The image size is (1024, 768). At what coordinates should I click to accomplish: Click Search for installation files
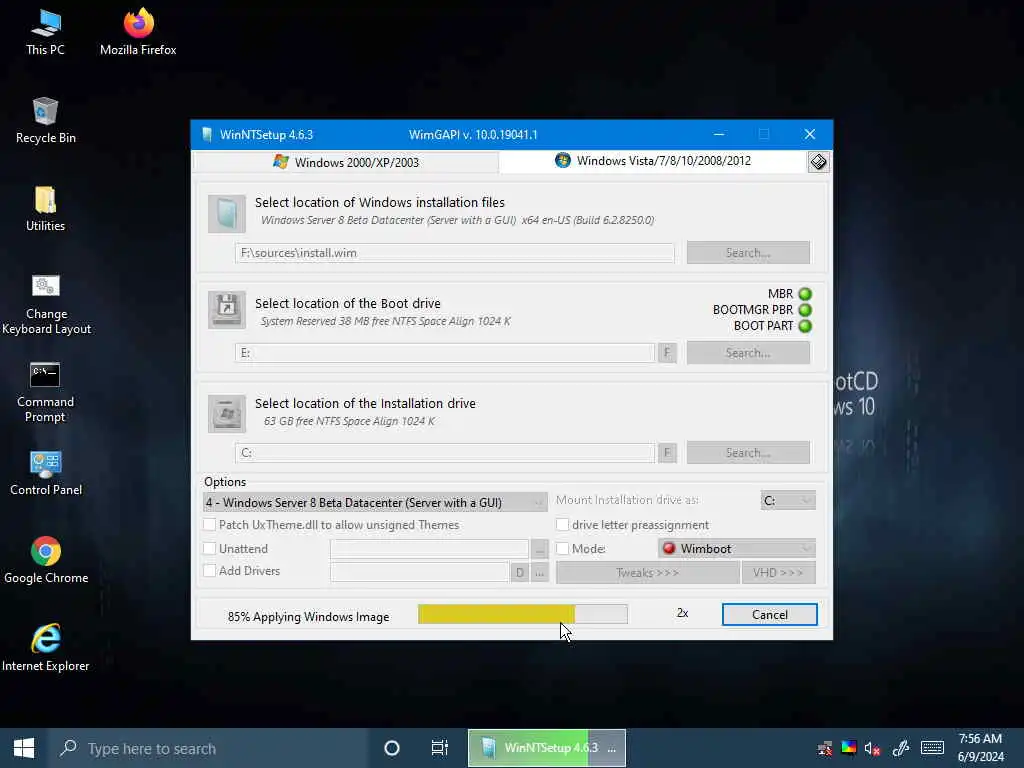pos(748,253)
